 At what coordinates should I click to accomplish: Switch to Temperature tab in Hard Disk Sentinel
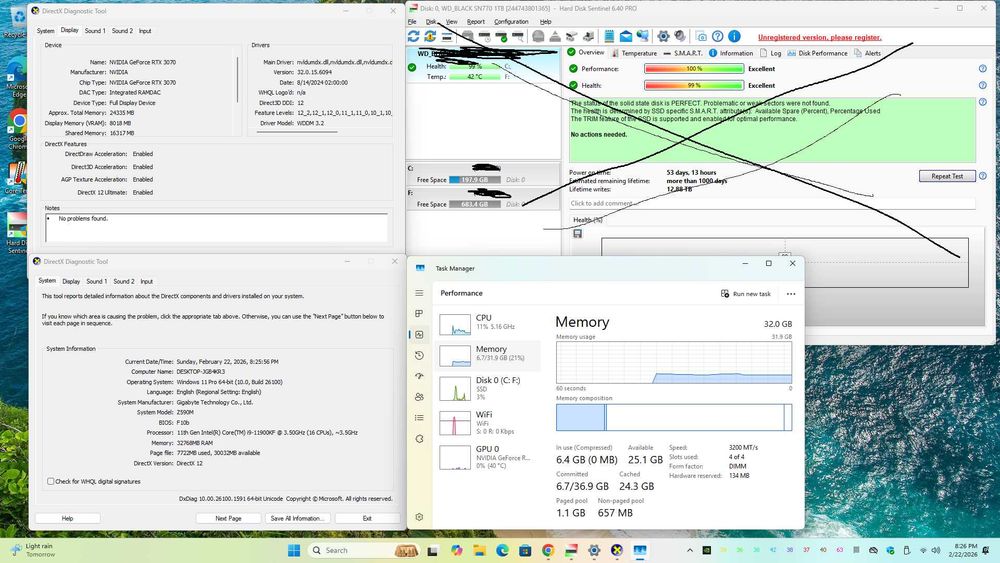coord(634,53)
